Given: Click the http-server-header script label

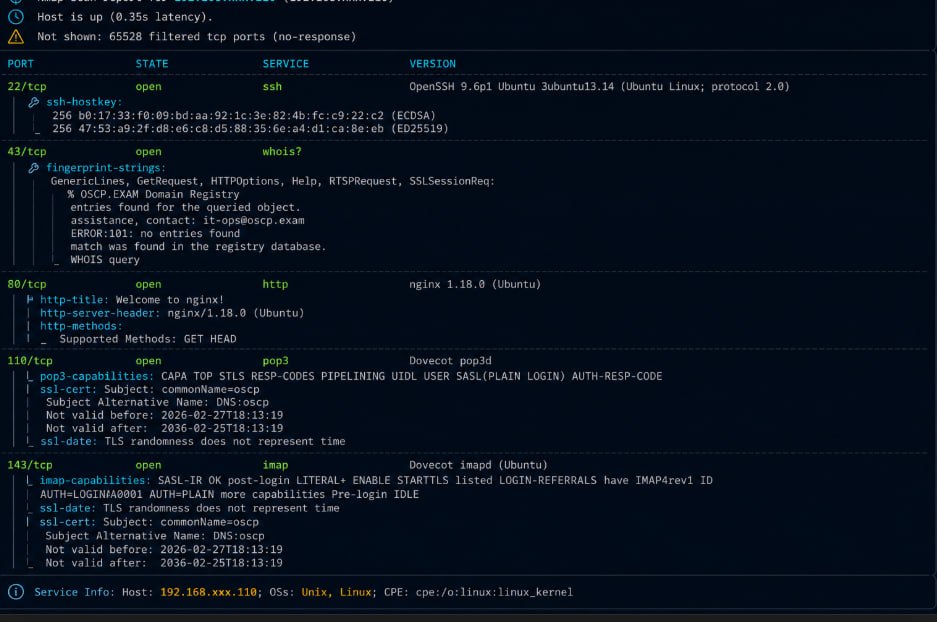Looking at the screenshot, I should [100, 313].
